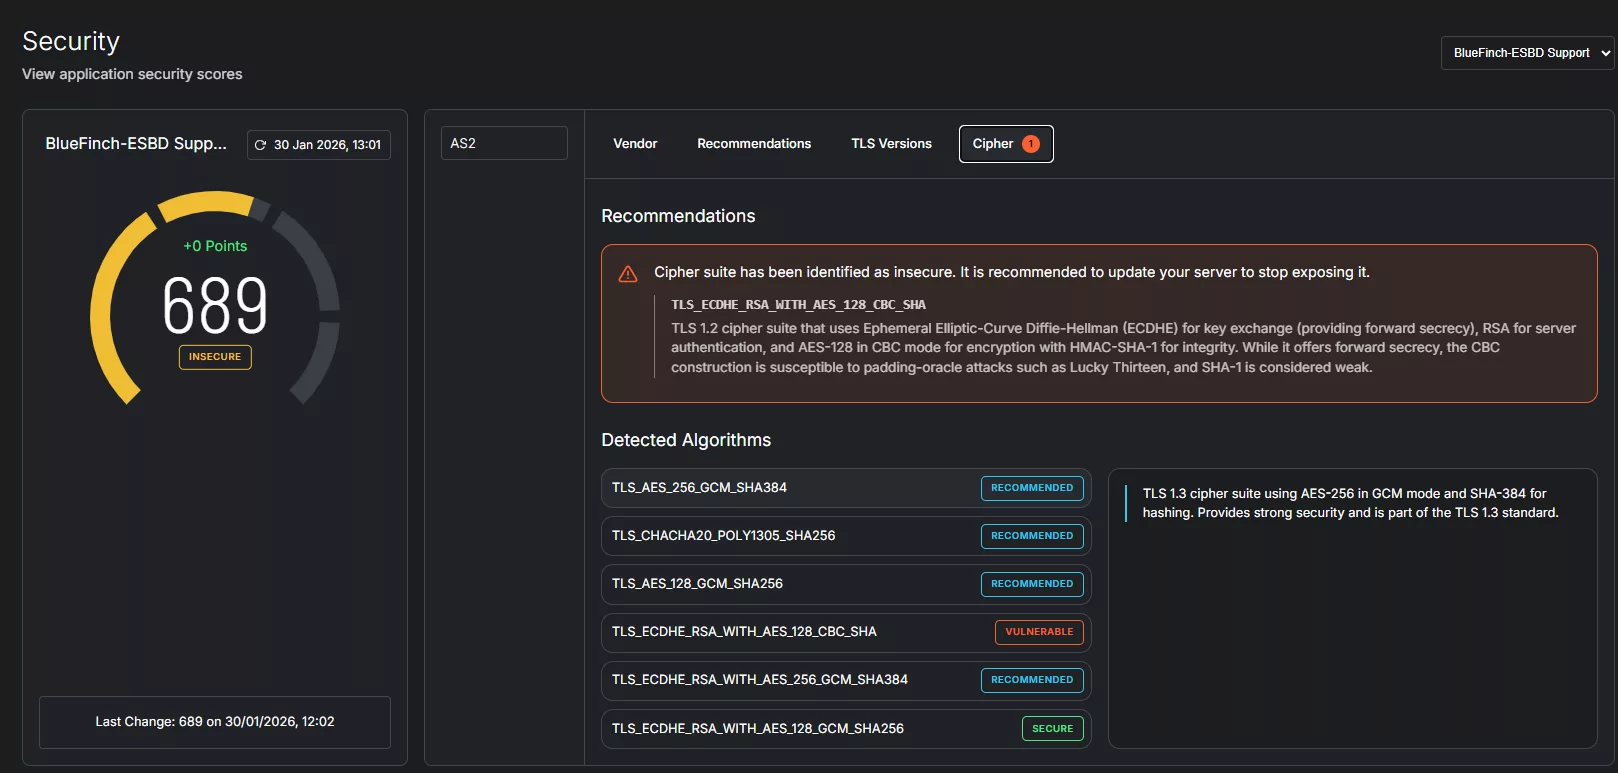Click the cipher name inside the alert box
This screenshot has width=1618, height=773.
point(798,305)
